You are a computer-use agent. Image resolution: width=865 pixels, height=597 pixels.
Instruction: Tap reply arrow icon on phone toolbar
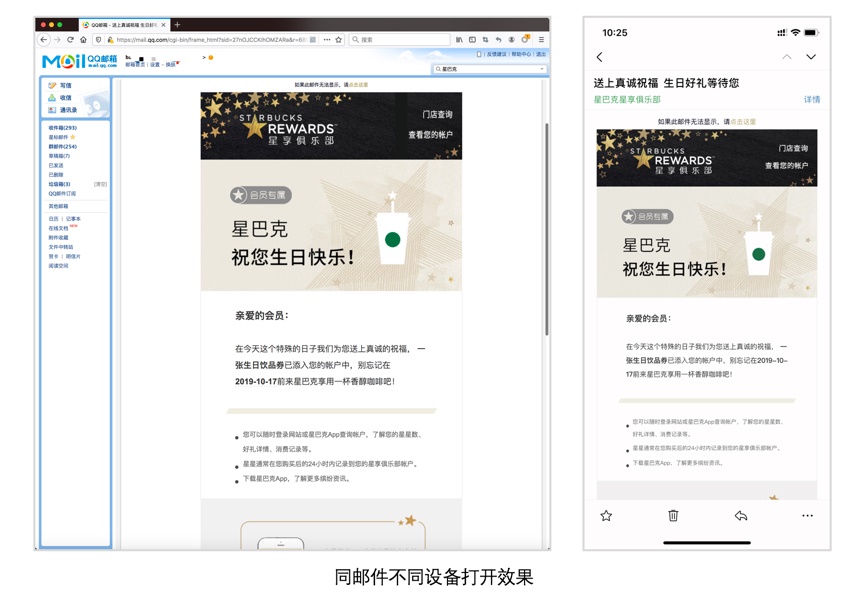741,516
